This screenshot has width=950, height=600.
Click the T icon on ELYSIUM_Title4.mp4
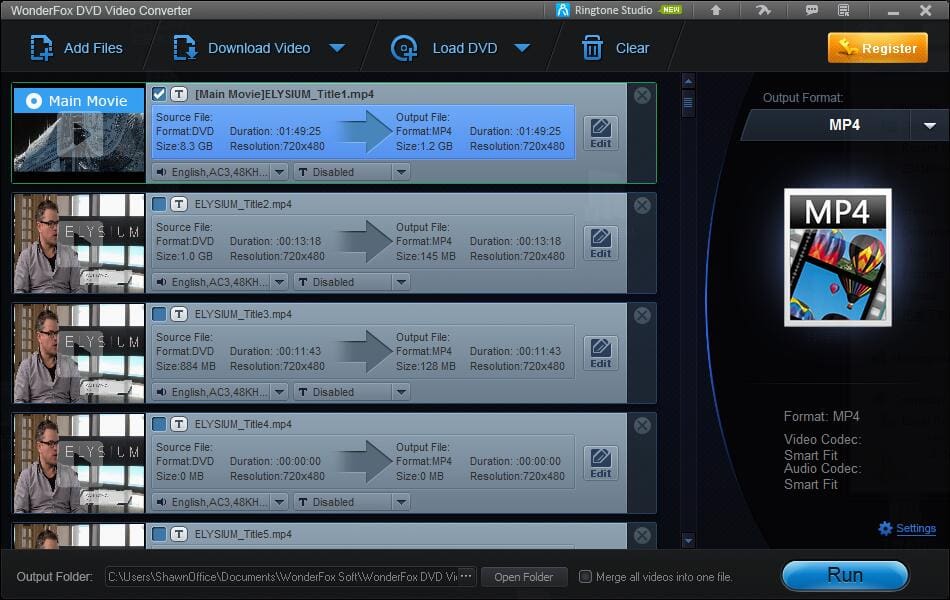(x=179, y=424)
